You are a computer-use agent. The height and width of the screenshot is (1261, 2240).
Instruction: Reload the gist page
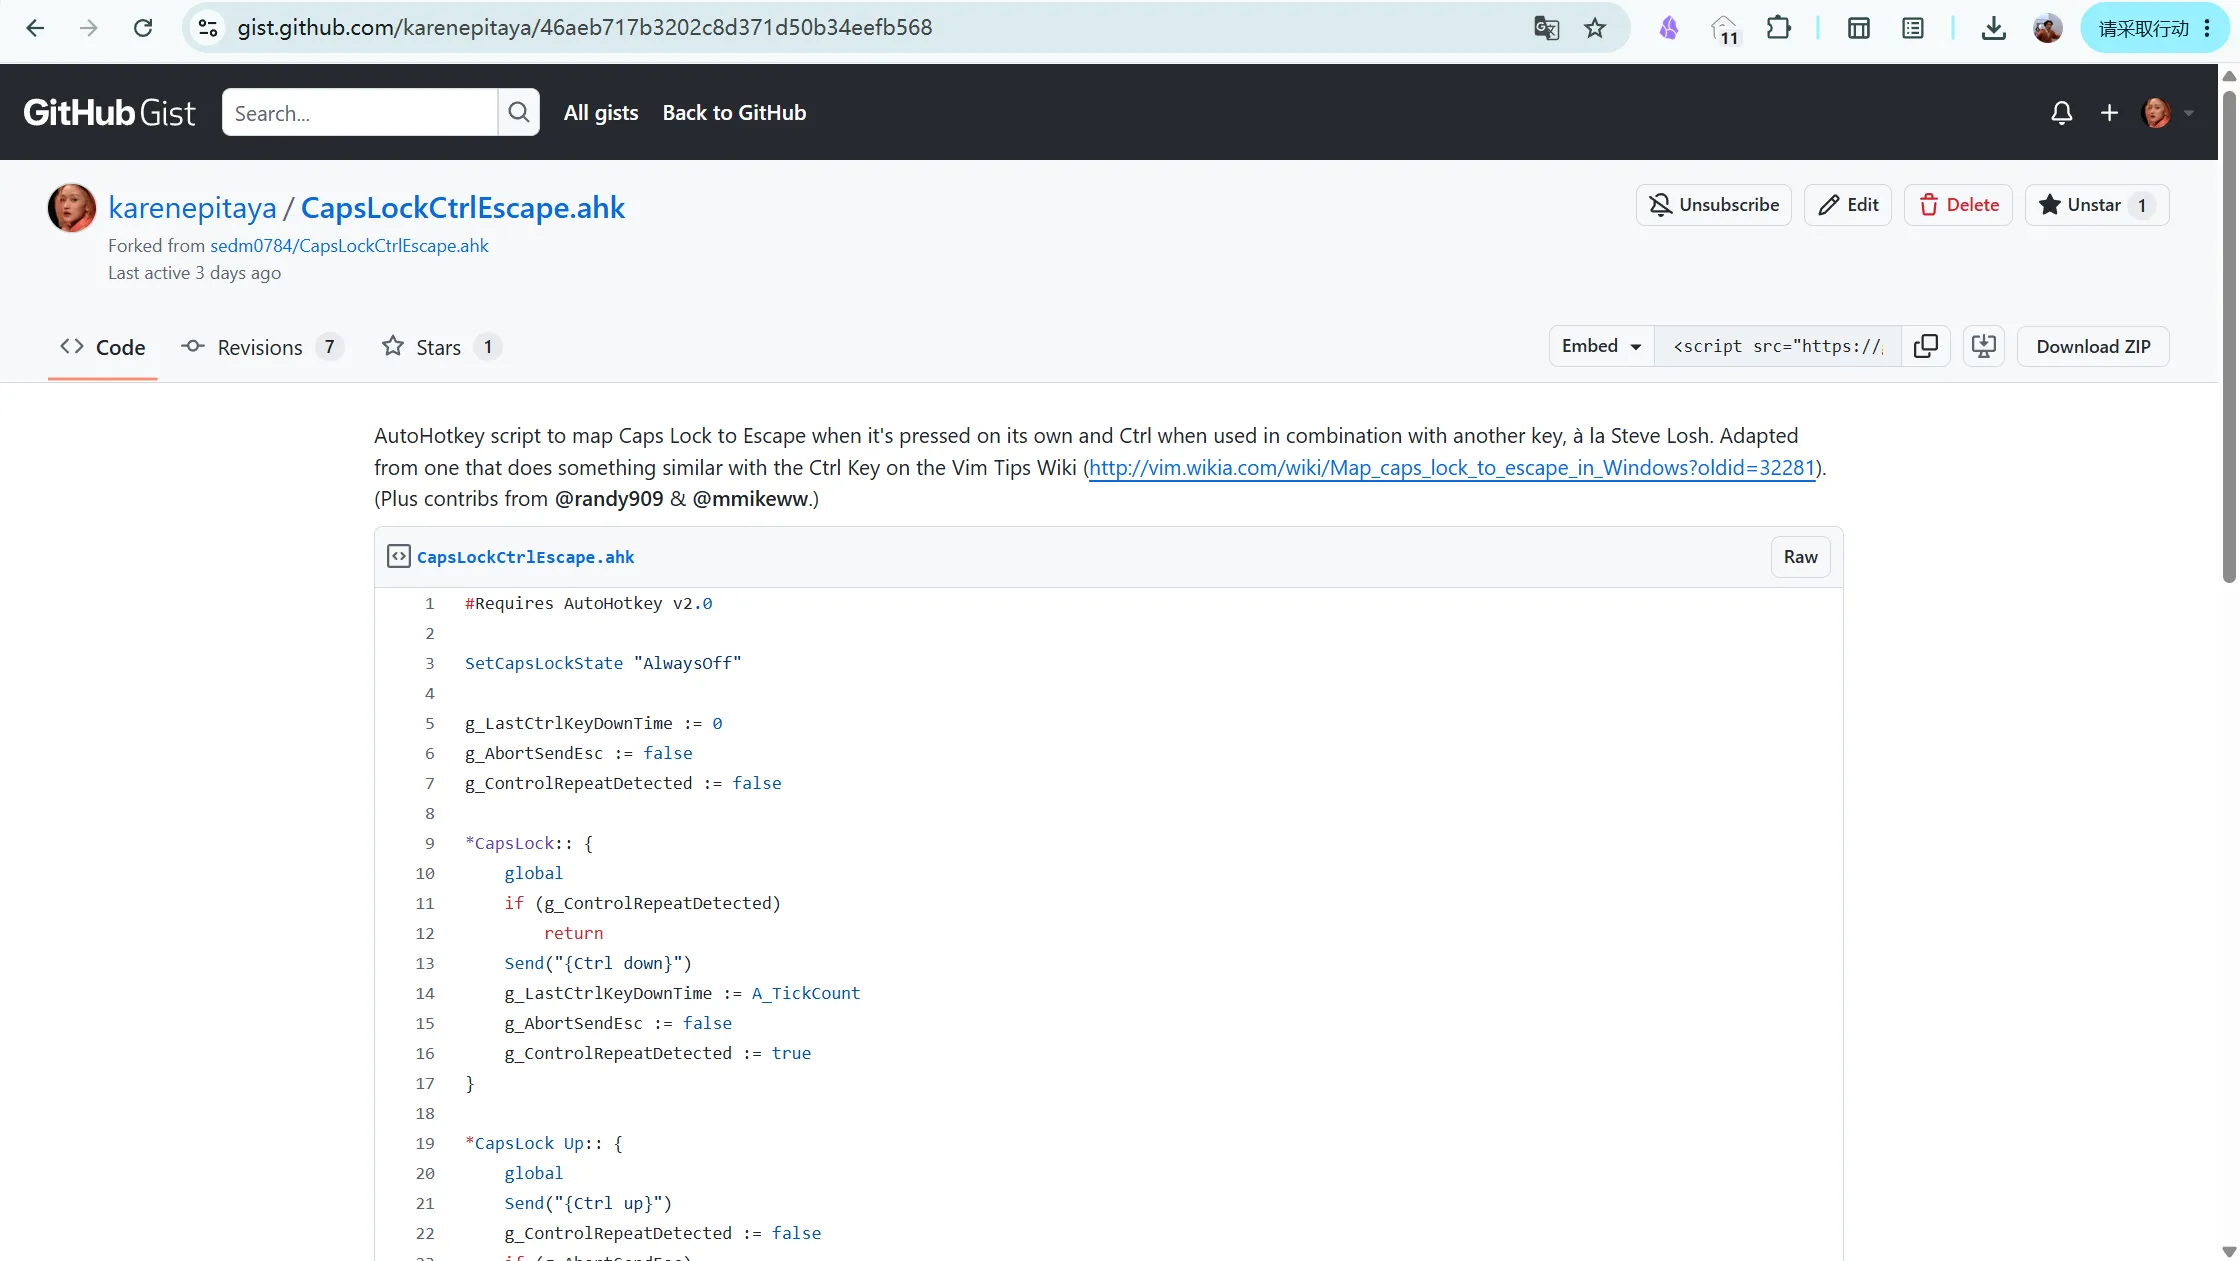(143, 28)
